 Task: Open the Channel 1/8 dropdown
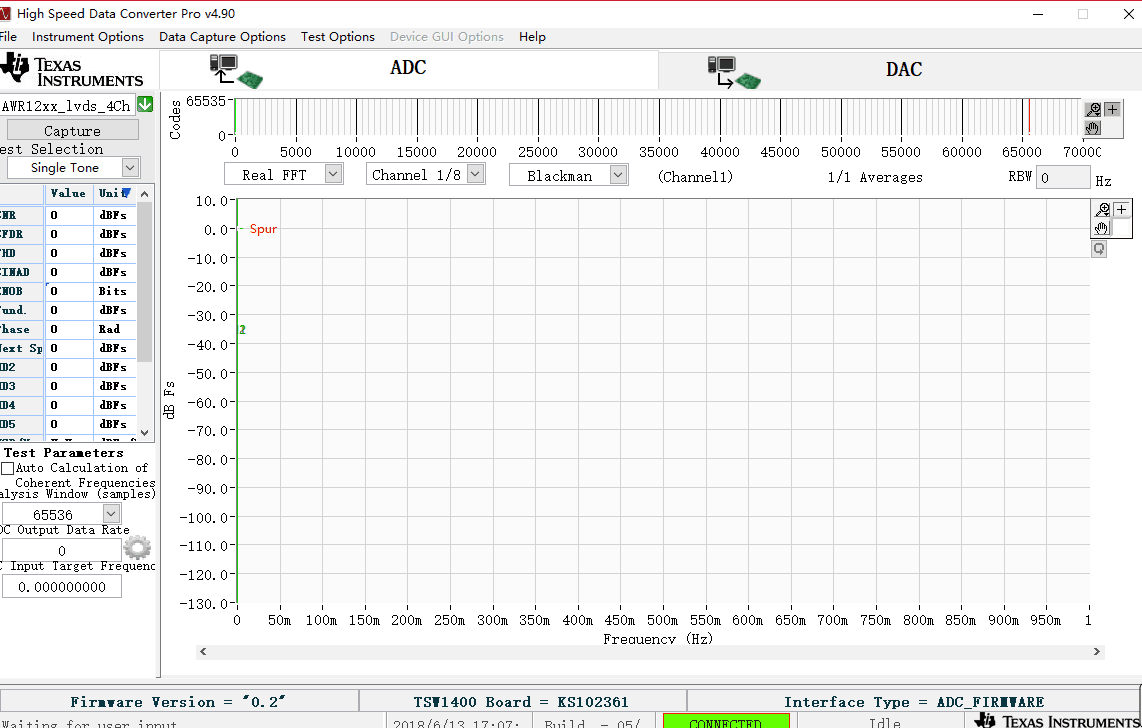tap(476, 174)
